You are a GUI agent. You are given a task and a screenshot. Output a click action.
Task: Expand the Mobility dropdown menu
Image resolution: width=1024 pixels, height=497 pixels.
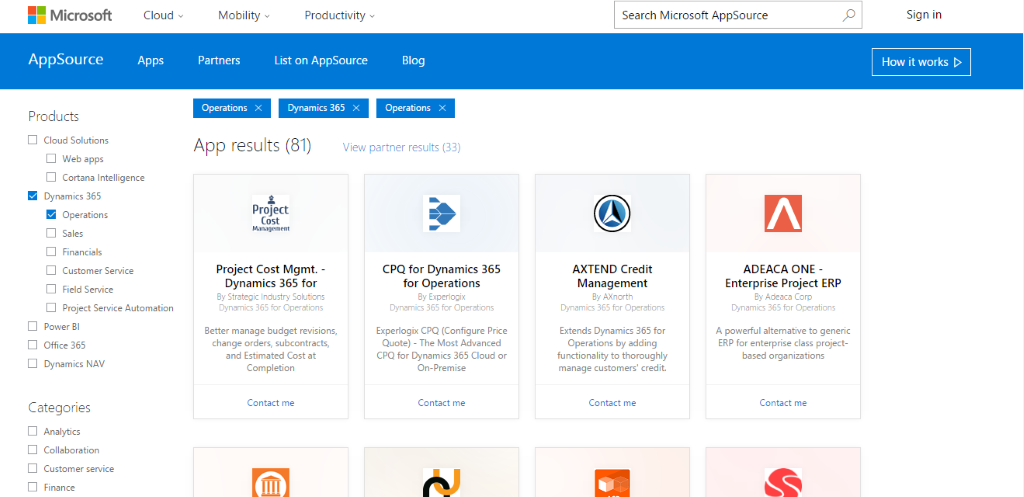[x=244, y=15]
